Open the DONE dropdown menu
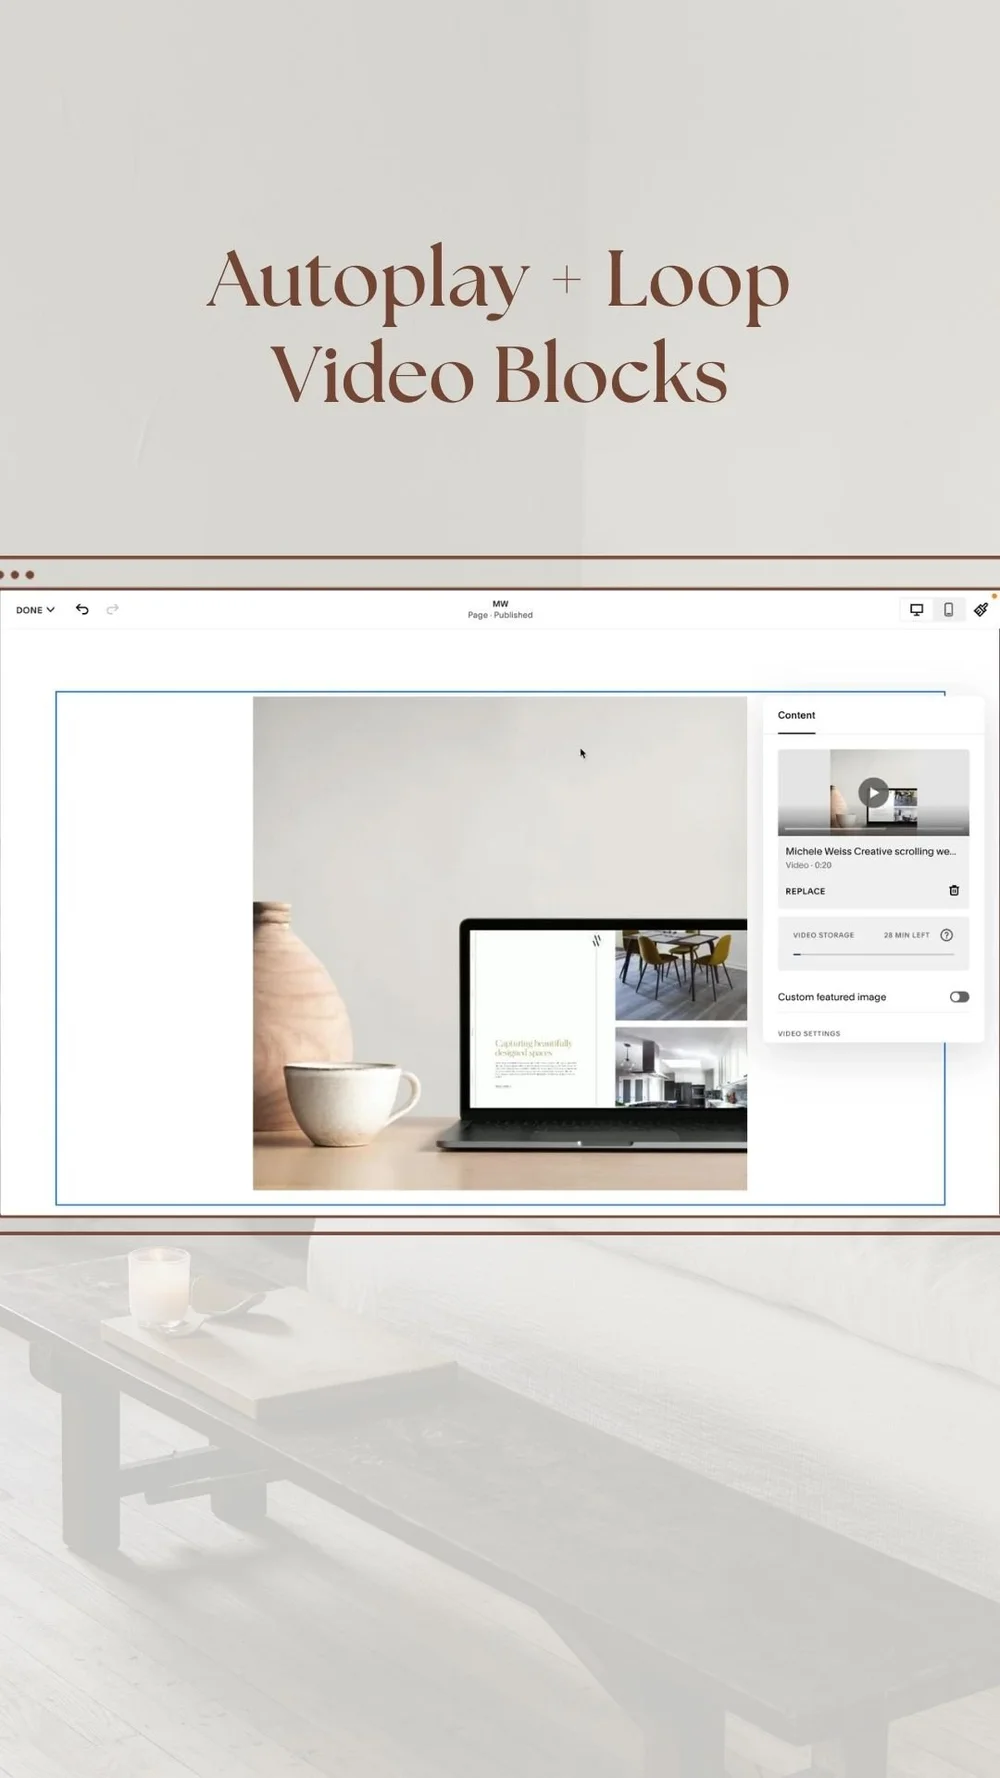The image size is (1000, 1778). pos(35,610)
